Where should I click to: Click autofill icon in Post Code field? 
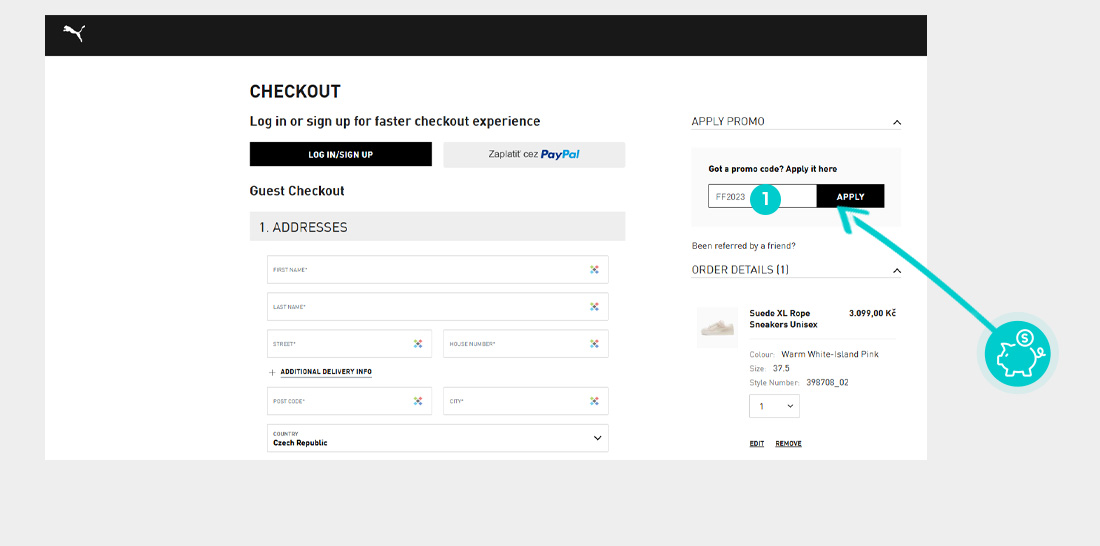click(418, 401)
